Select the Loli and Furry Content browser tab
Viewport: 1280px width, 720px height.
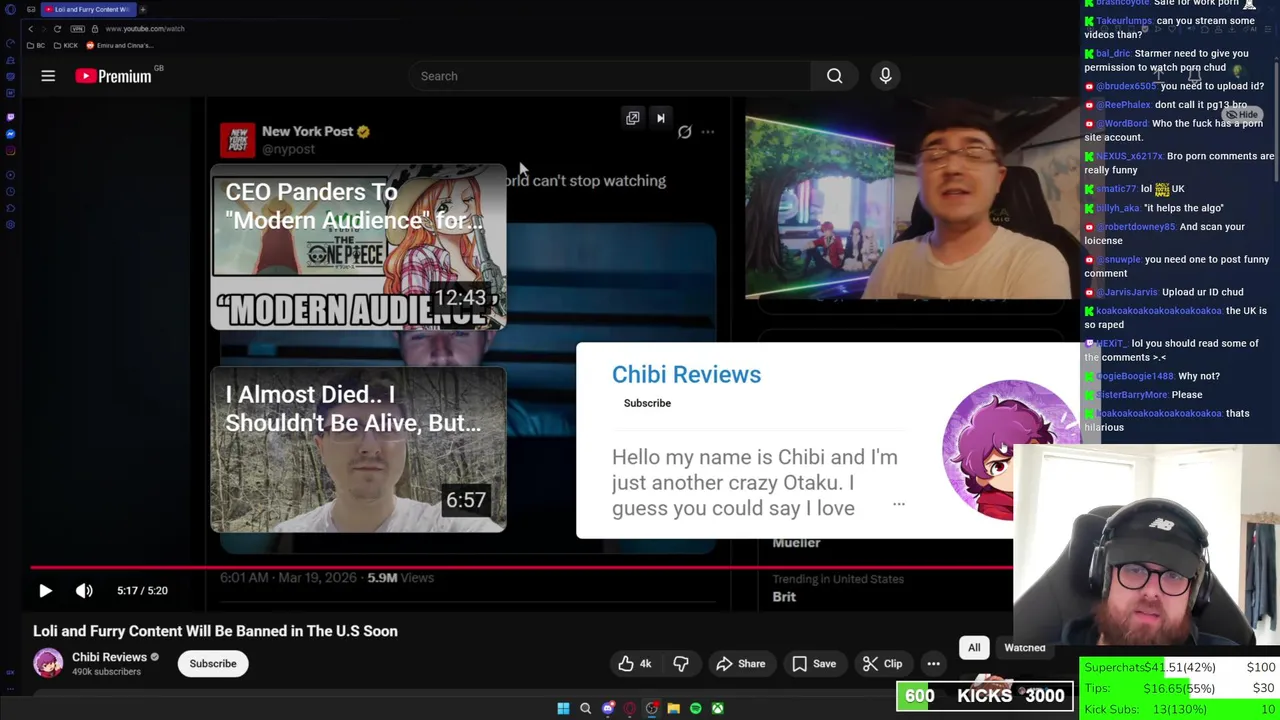[x=88, y=9]
